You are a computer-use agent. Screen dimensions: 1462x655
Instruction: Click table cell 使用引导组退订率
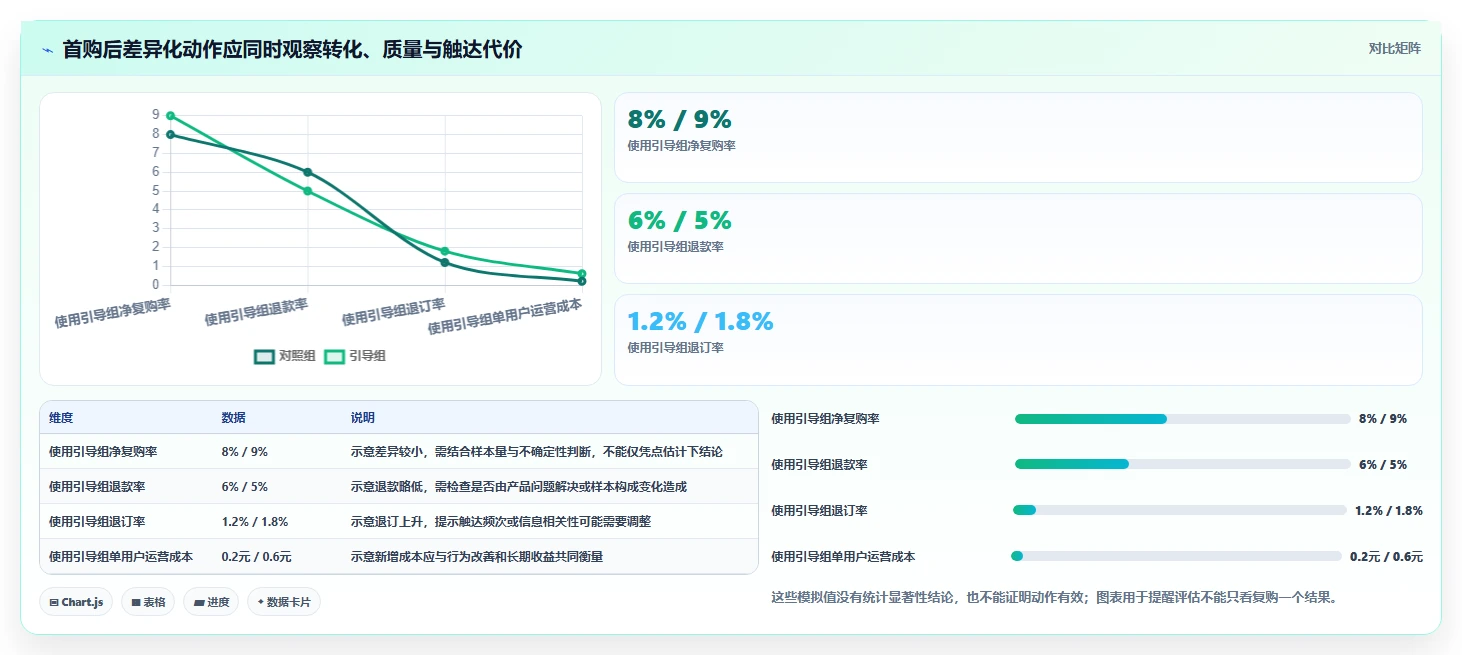(x=97, y=522)
